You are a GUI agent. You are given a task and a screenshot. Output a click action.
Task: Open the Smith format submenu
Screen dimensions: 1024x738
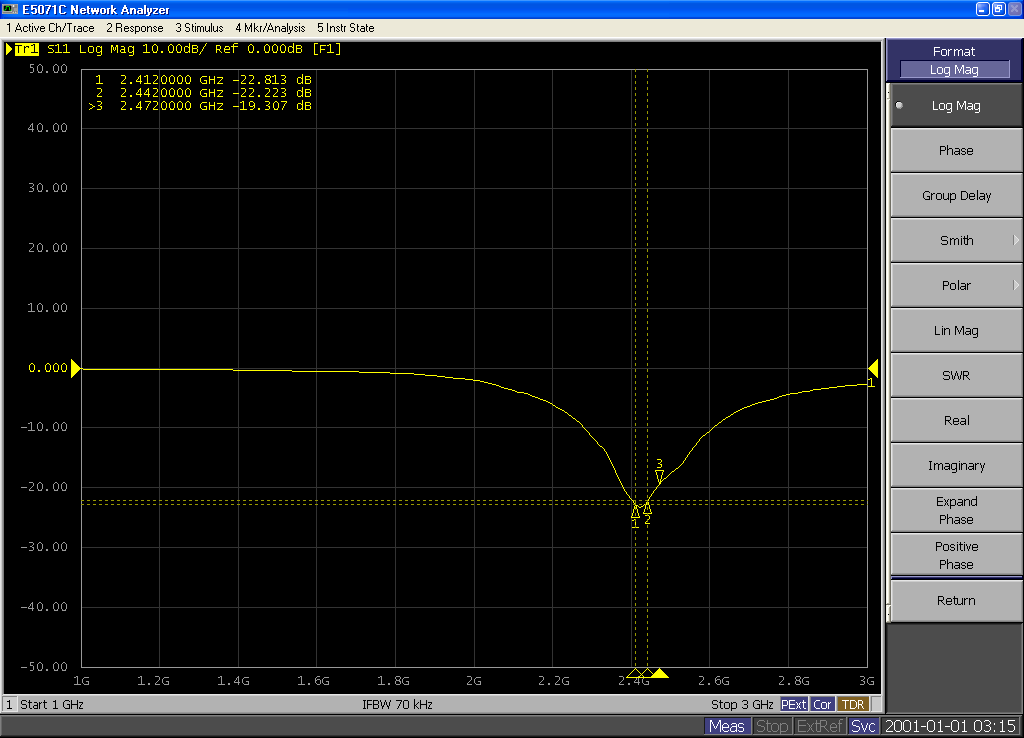(x=954, y=240)
